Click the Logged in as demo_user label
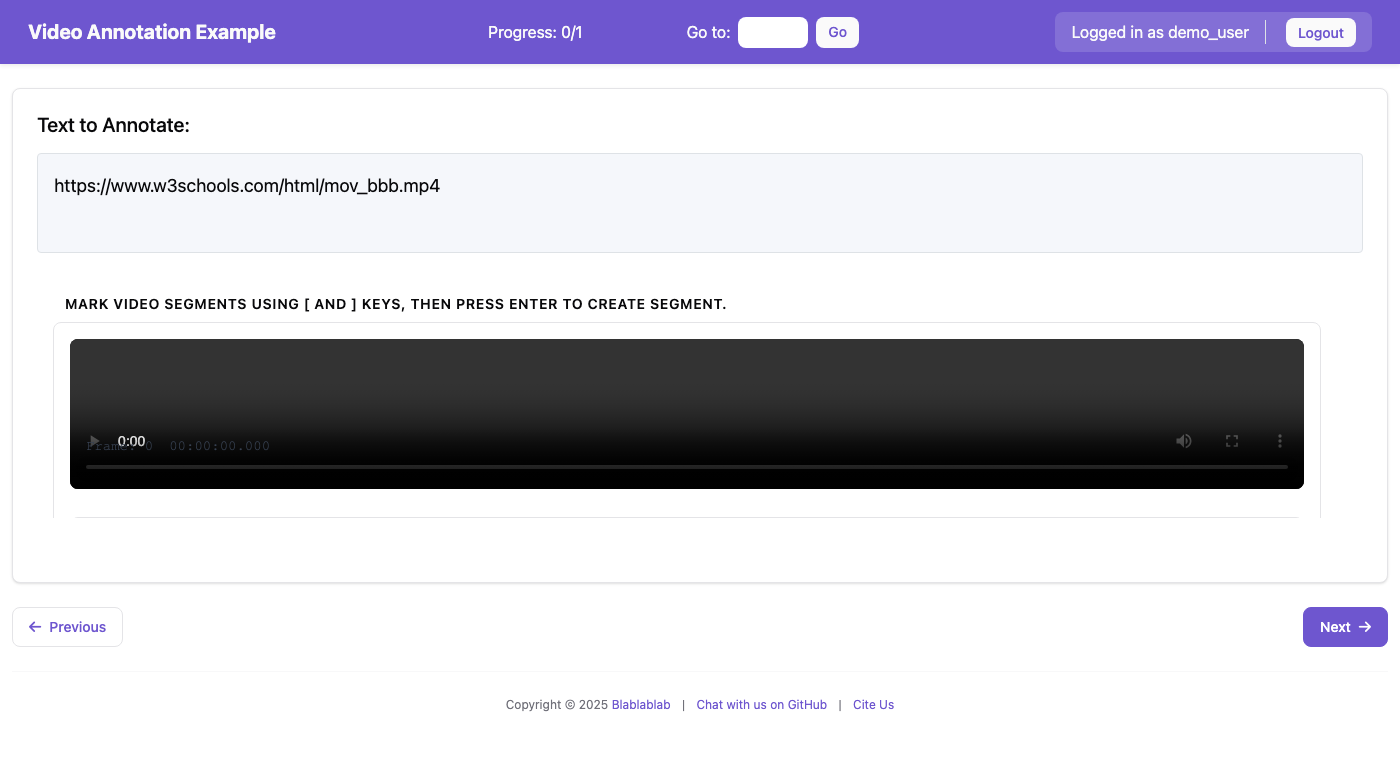The image size is (1400, 761). 1160,32
